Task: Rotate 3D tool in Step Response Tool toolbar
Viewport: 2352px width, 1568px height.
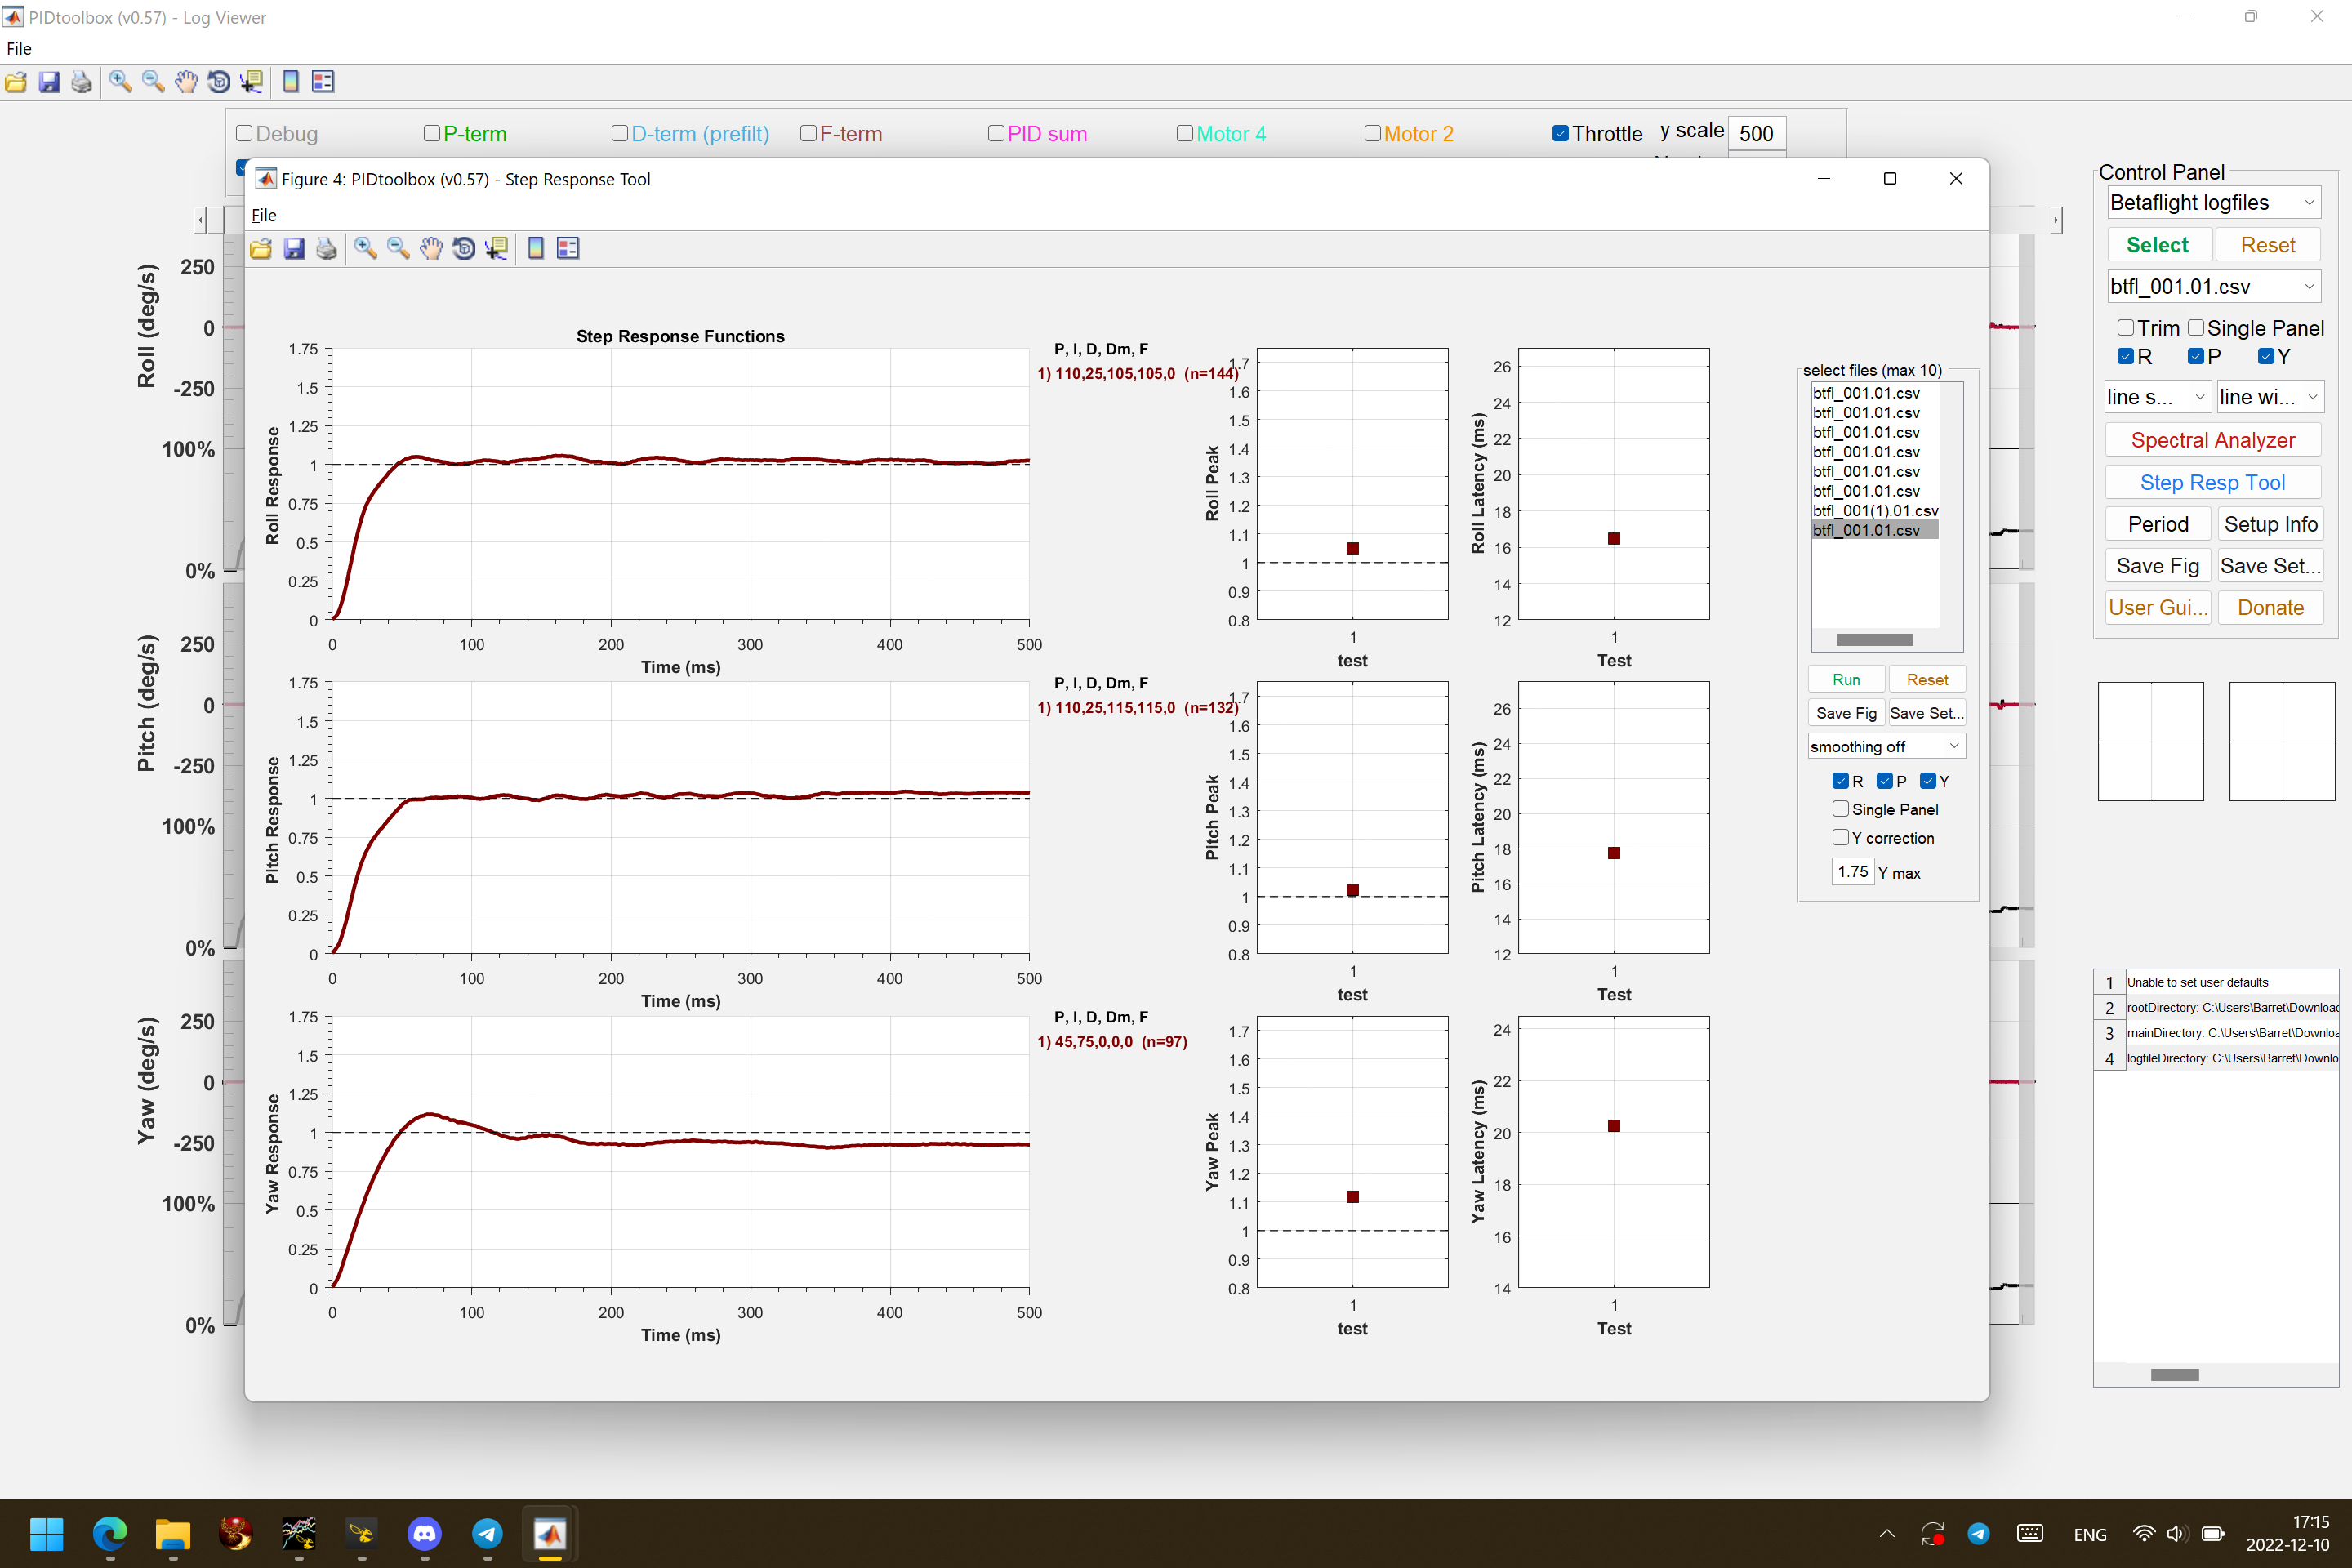Action: (x=464, y=248)
